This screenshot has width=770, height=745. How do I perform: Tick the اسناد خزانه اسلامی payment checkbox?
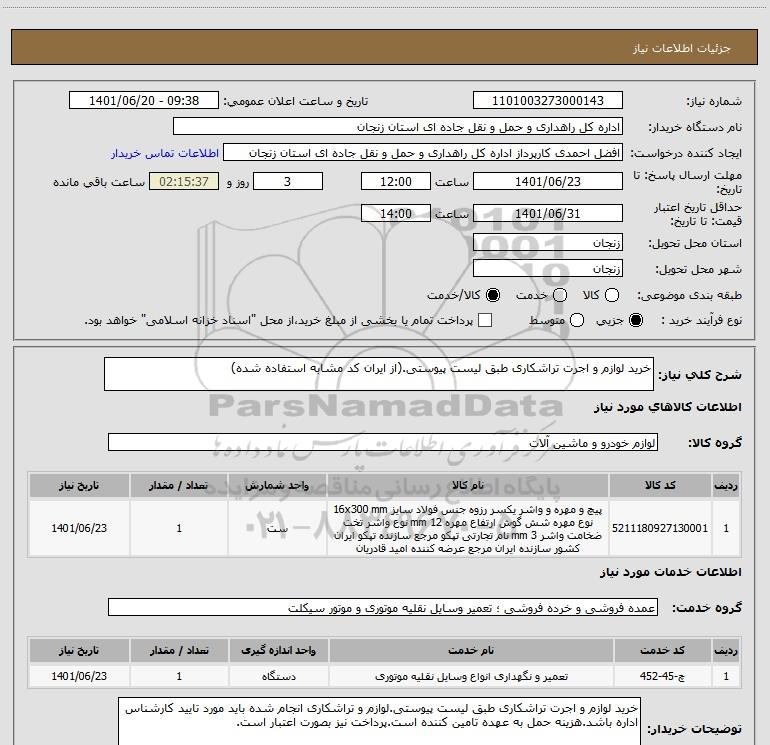(485, 320)
